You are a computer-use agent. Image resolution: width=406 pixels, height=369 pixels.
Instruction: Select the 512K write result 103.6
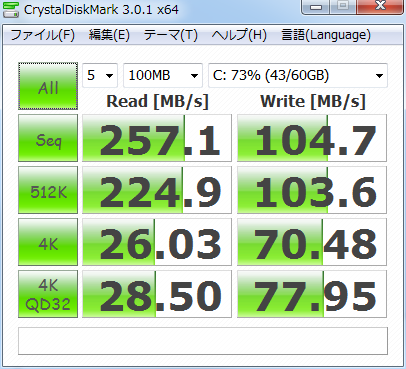tap(312, 190)
